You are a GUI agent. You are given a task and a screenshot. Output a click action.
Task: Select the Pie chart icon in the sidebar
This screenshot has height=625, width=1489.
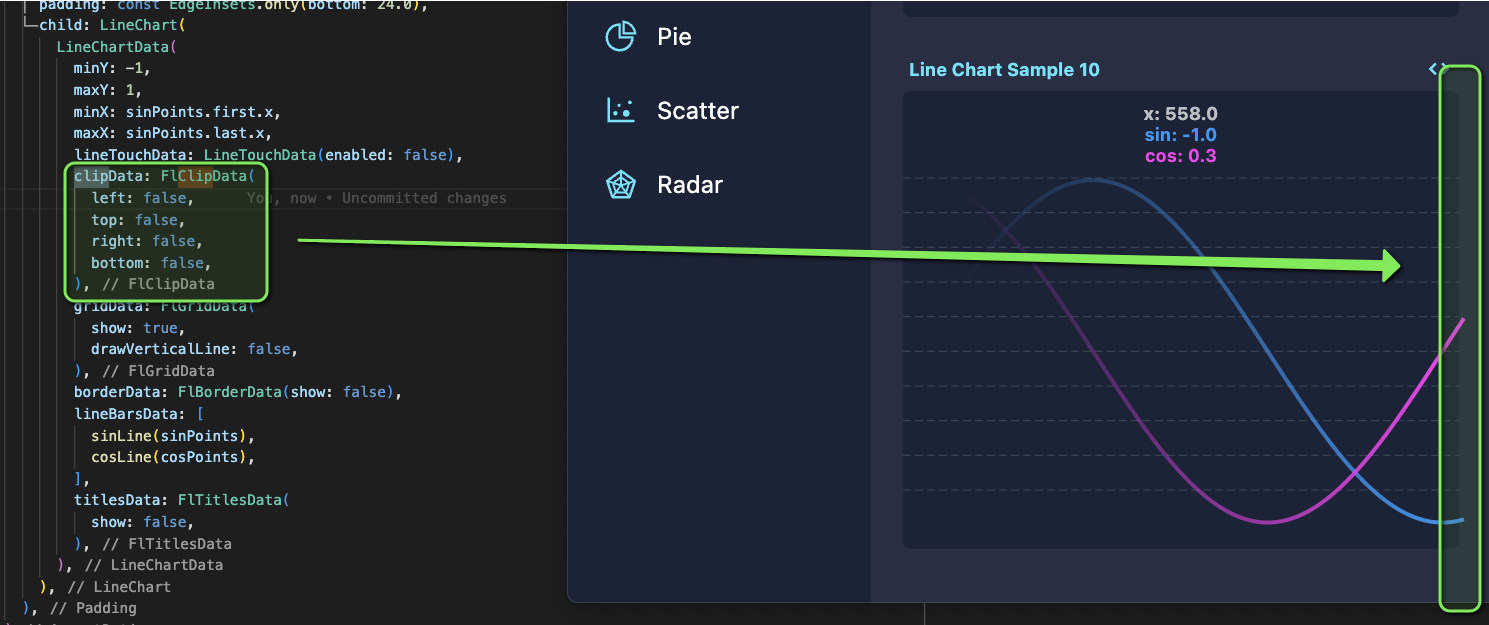620,36
